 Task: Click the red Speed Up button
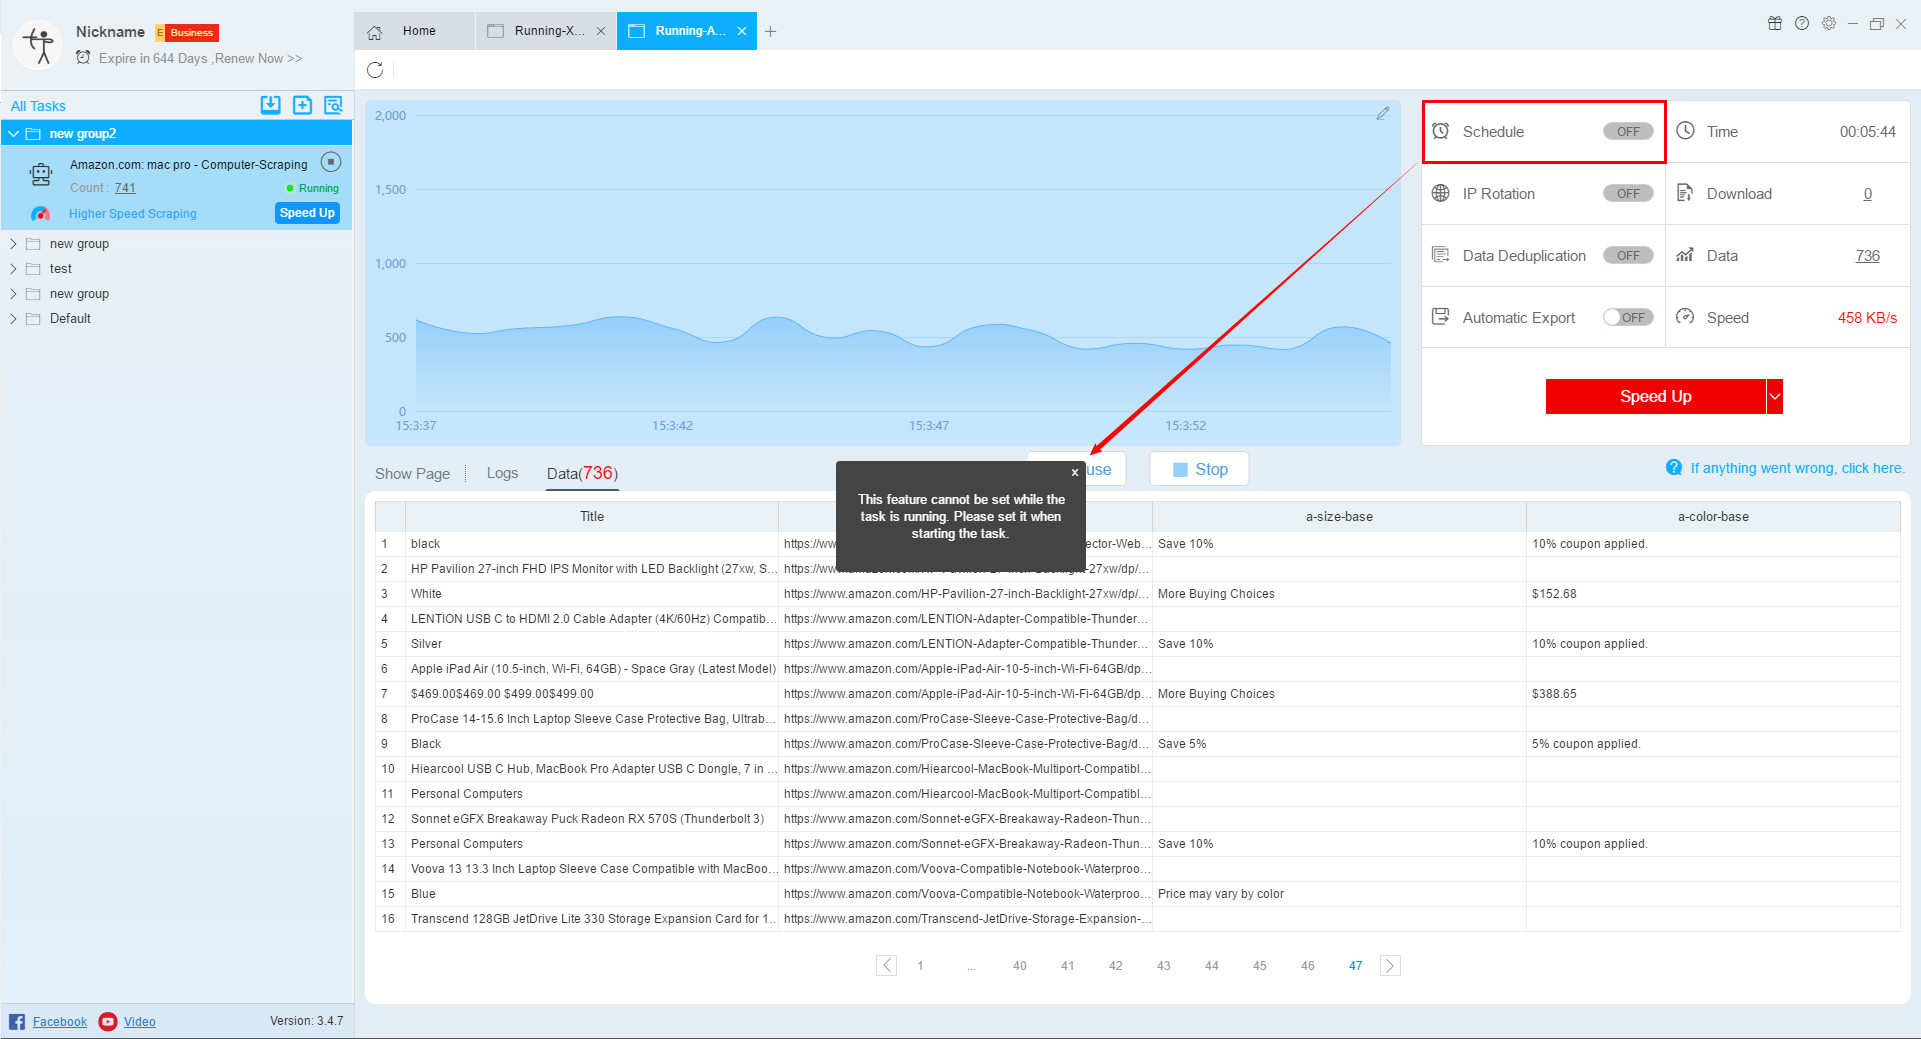point(1655,396)
